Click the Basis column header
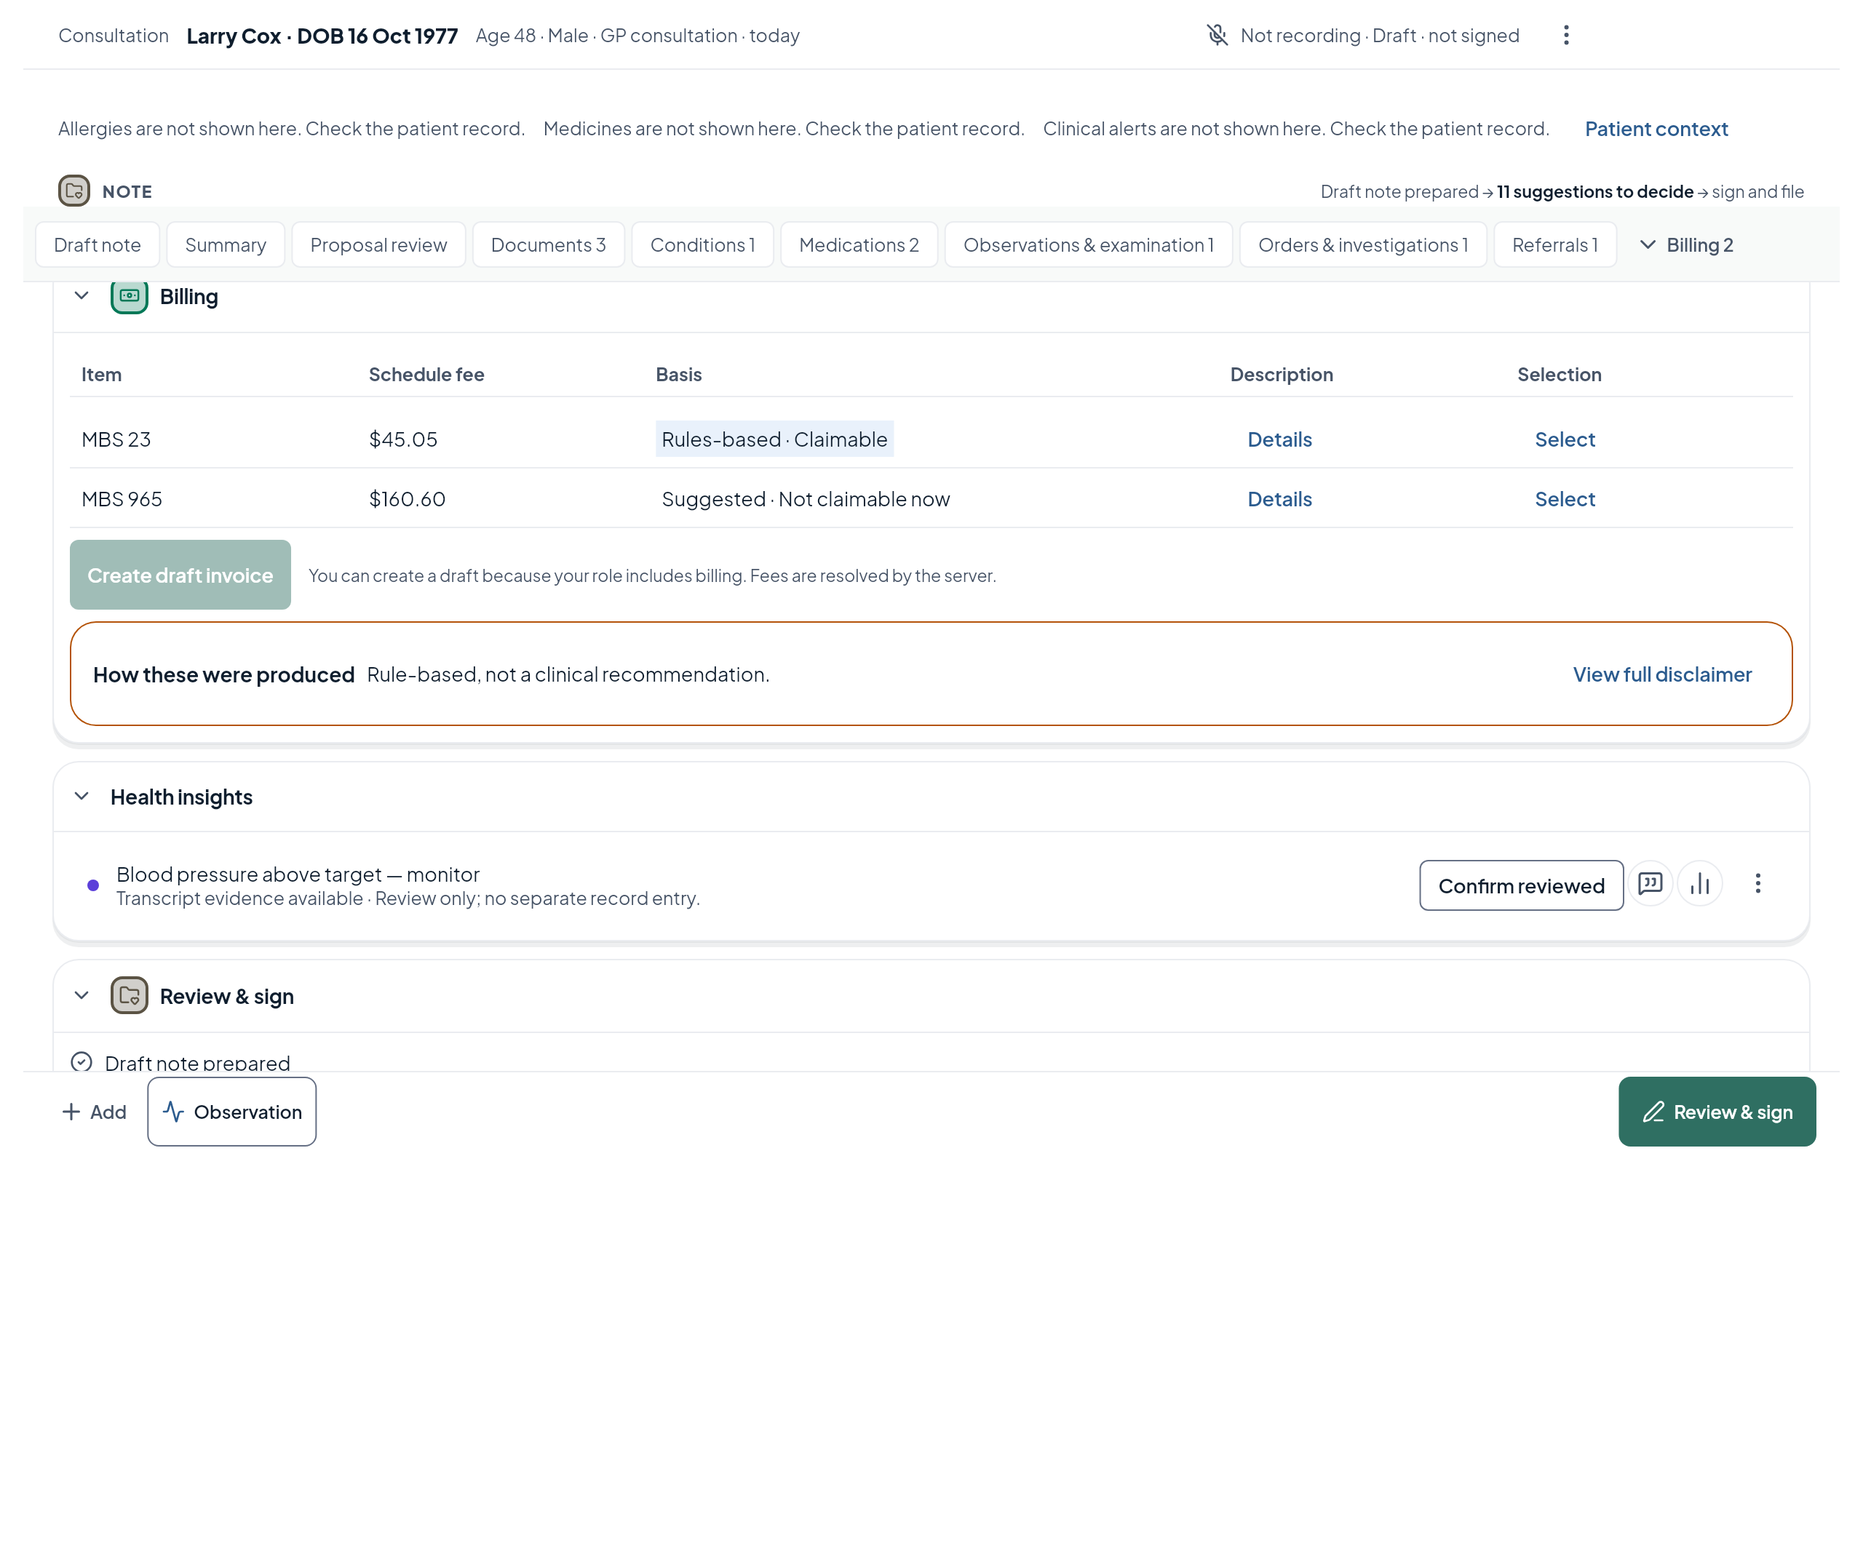 [x=679, y=374]
